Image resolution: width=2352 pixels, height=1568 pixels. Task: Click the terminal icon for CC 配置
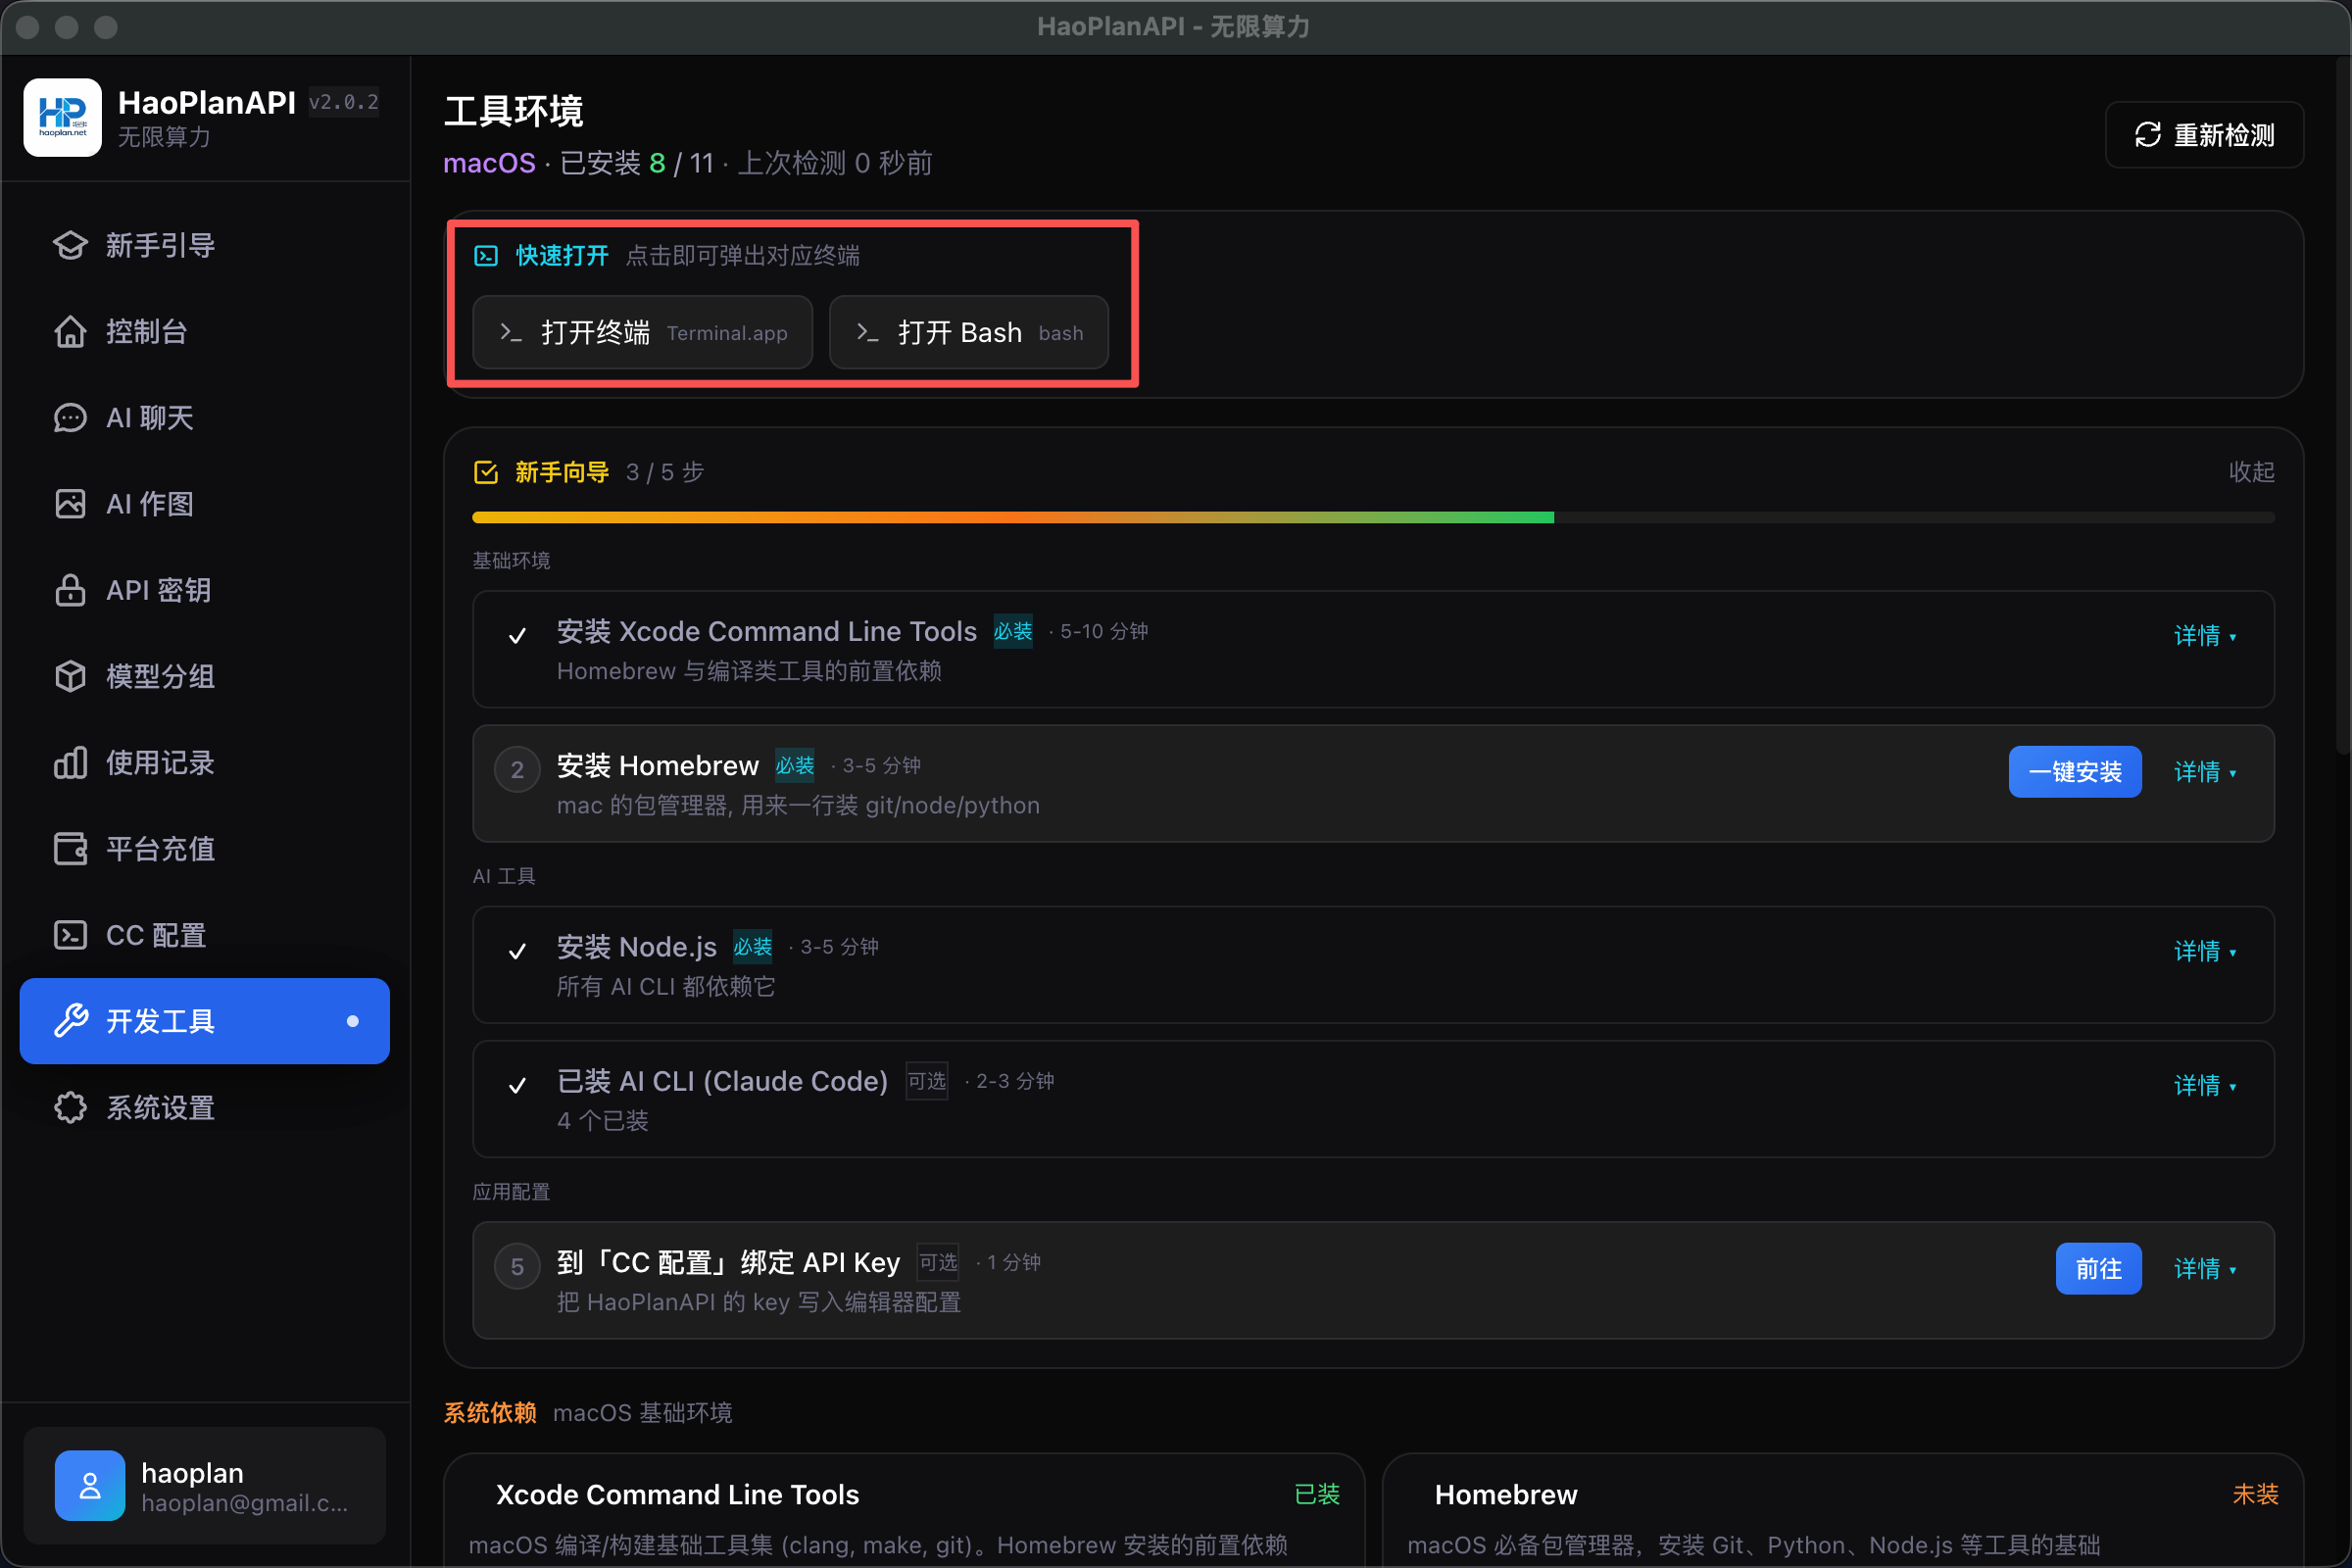(70, 935)
